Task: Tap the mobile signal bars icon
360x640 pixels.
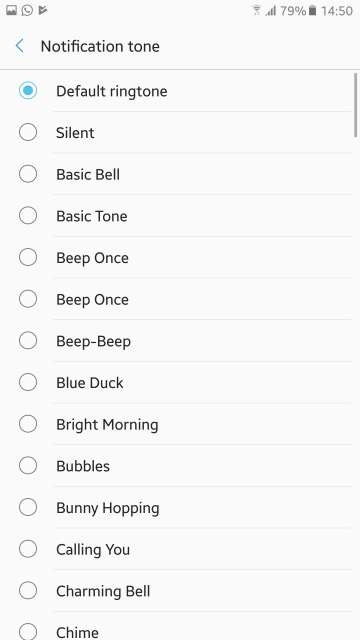Action: 271,11
